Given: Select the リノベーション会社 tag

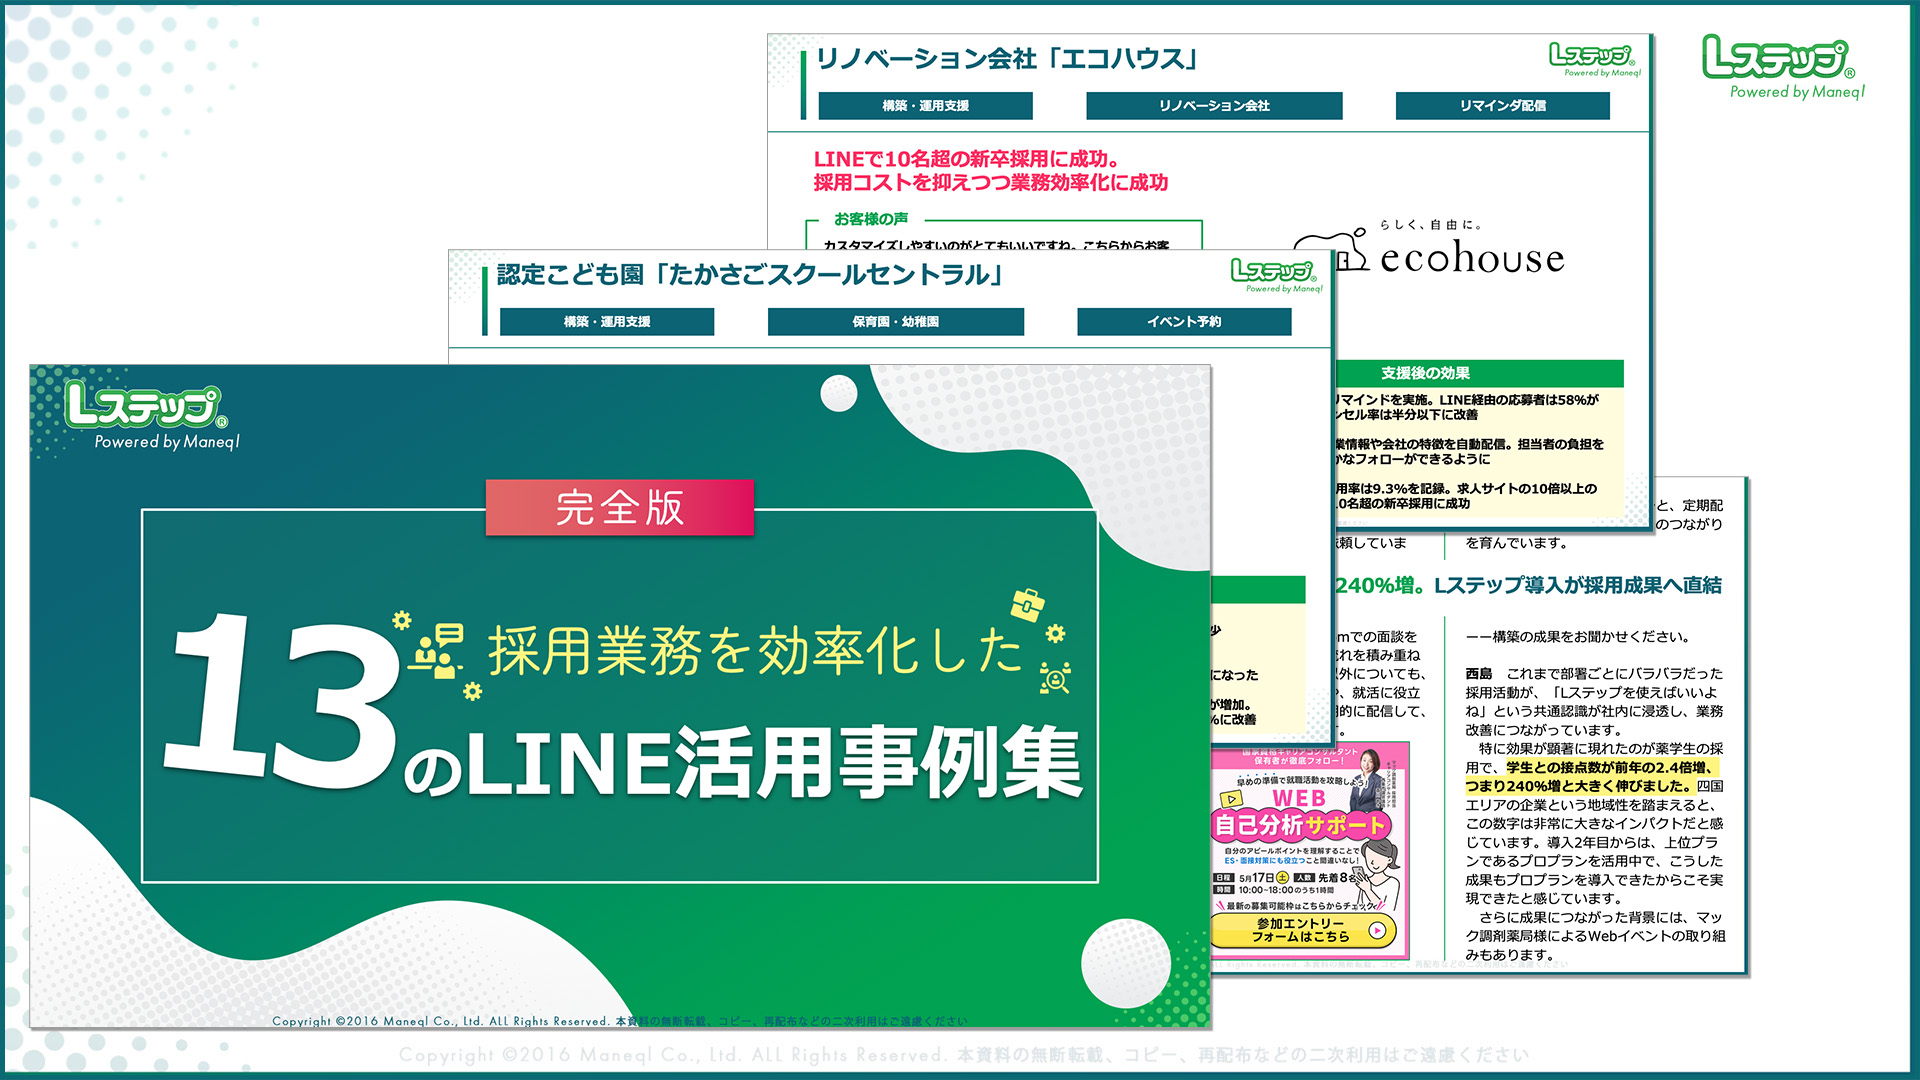Looking at the screenshot, I should click(x=1214, y=105).
